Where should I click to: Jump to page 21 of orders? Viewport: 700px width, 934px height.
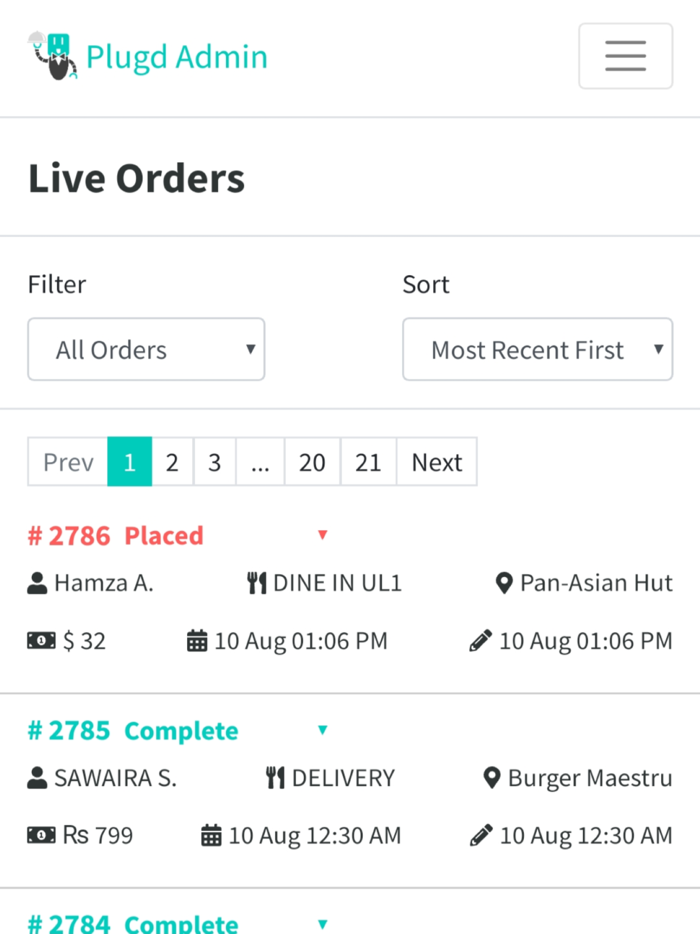pos(368,461)
